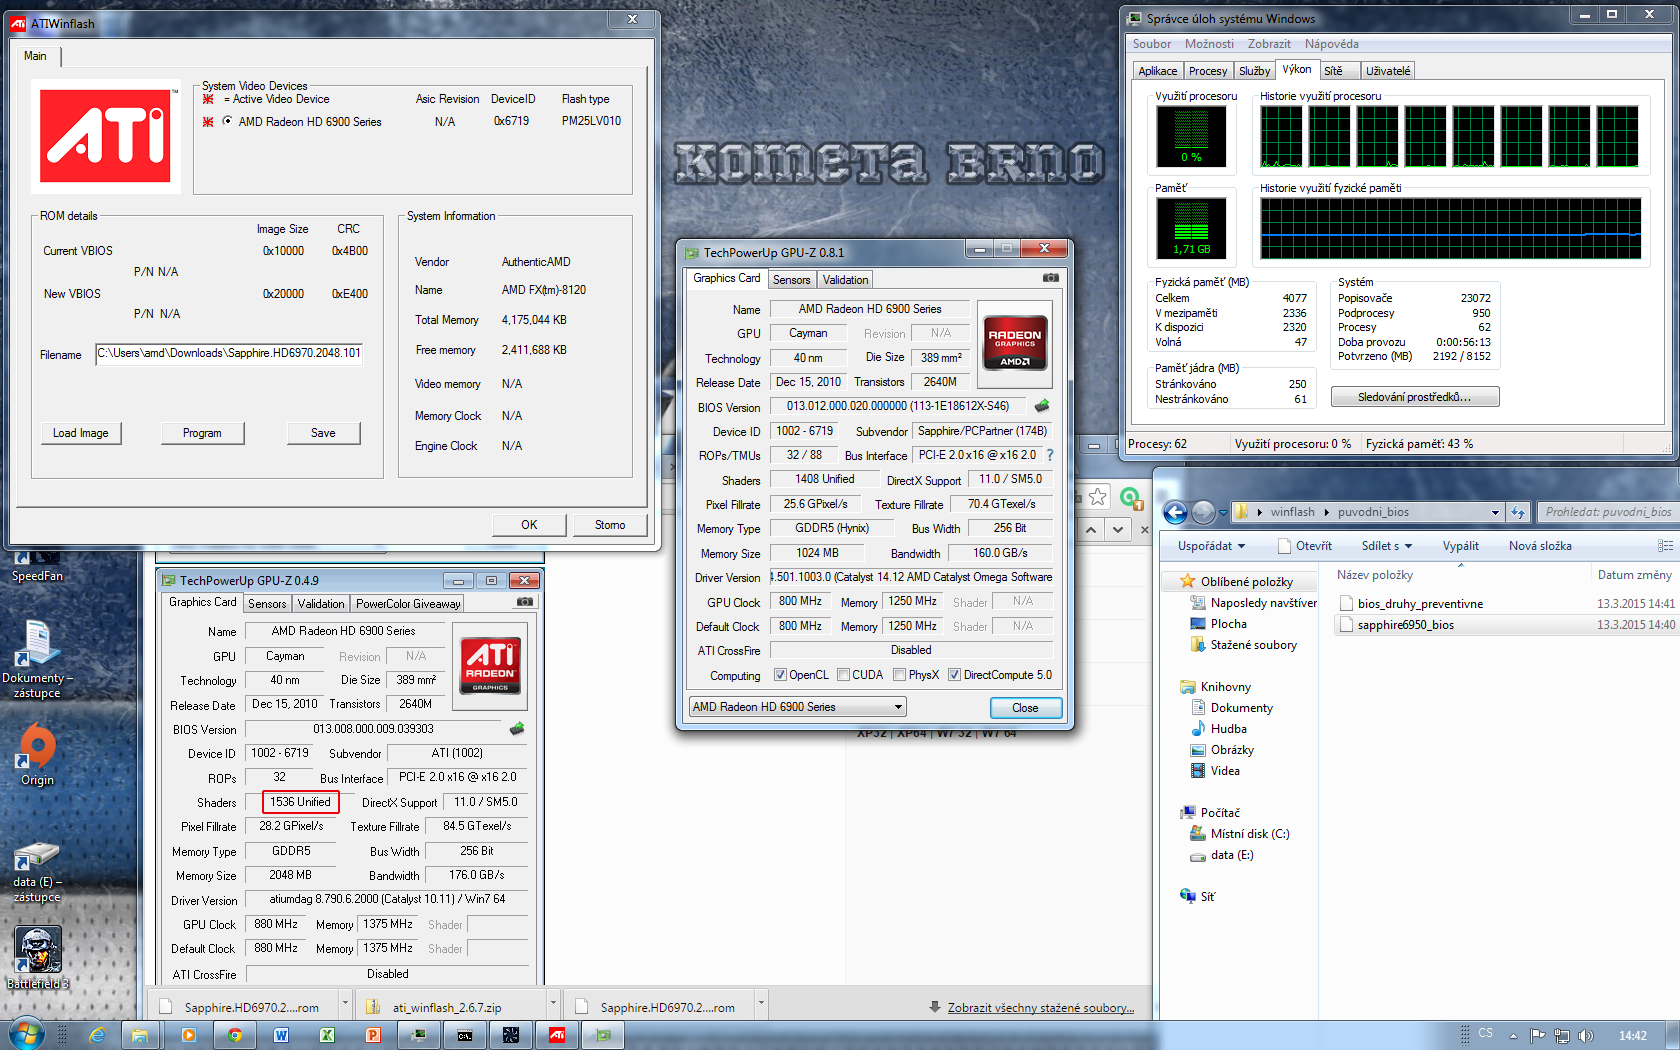
Task: Click the bookmark star in the browser
Action: pos(1098,497)
